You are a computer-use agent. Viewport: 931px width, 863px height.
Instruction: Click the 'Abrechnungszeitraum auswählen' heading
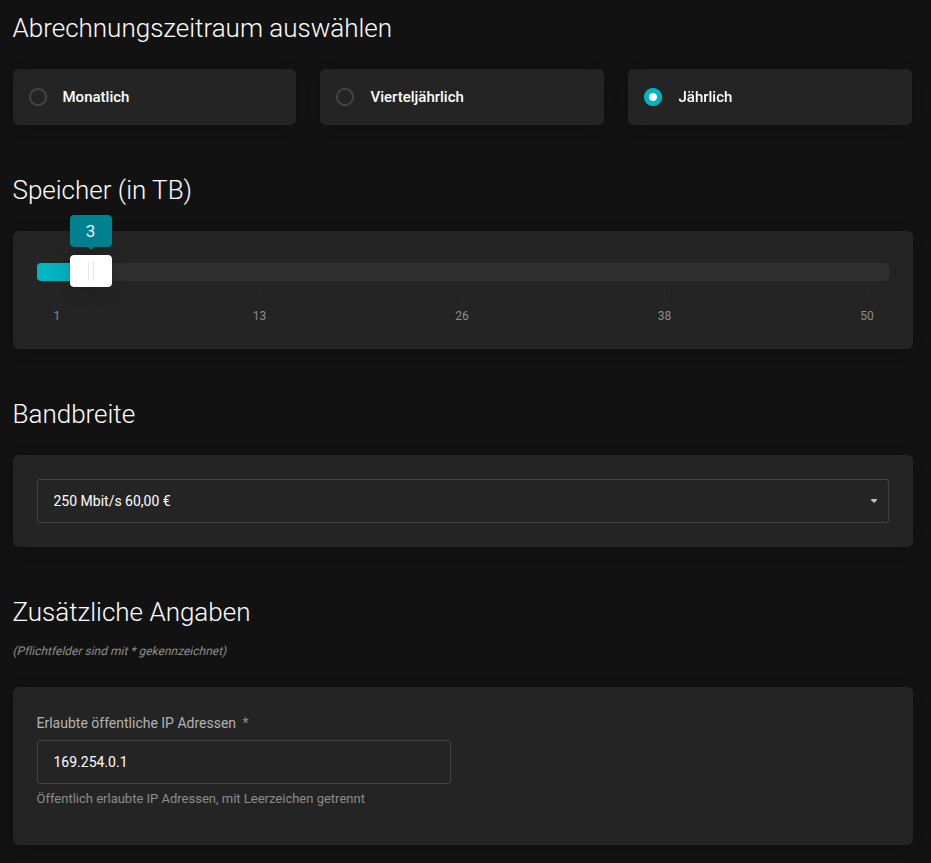[202, 28]
